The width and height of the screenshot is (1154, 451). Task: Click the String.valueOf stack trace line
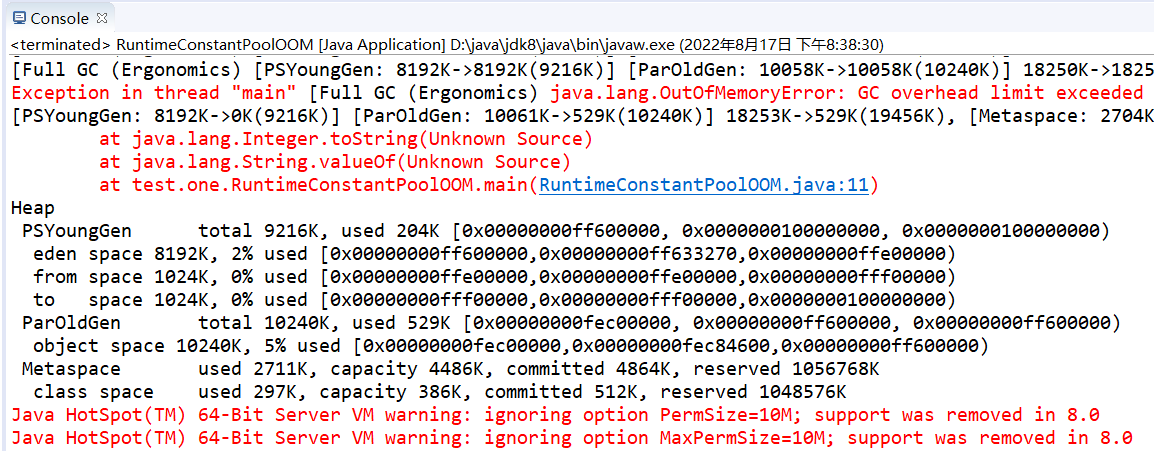point(335,162)
